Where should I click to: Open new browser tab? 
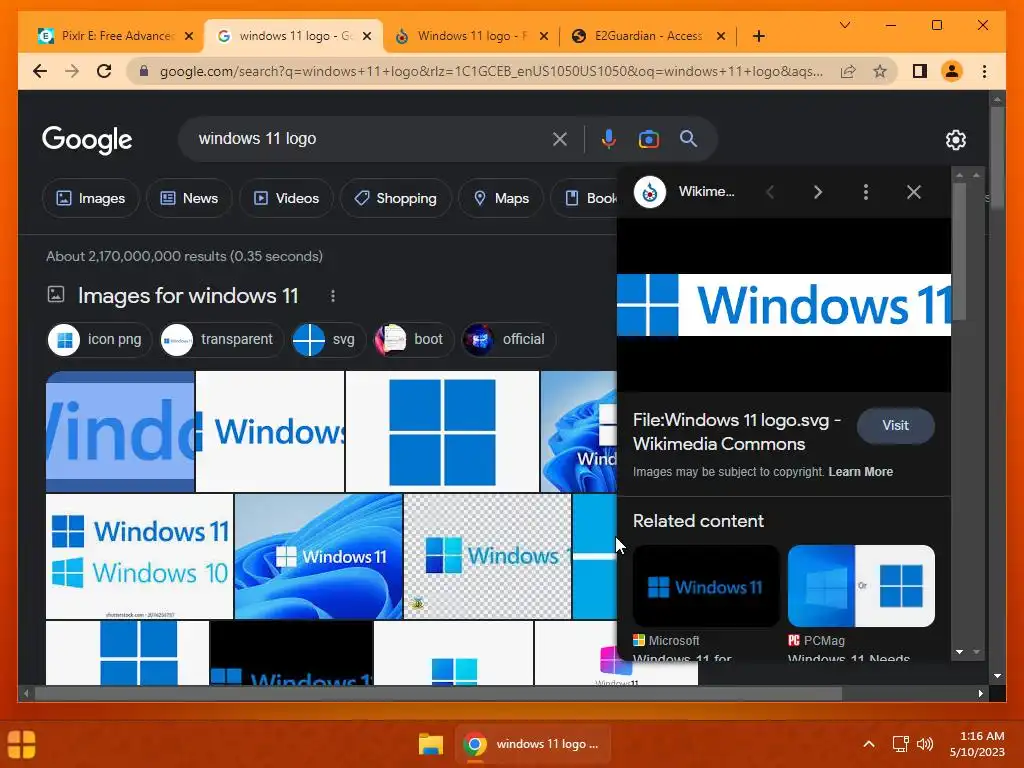tap(758, 36)
